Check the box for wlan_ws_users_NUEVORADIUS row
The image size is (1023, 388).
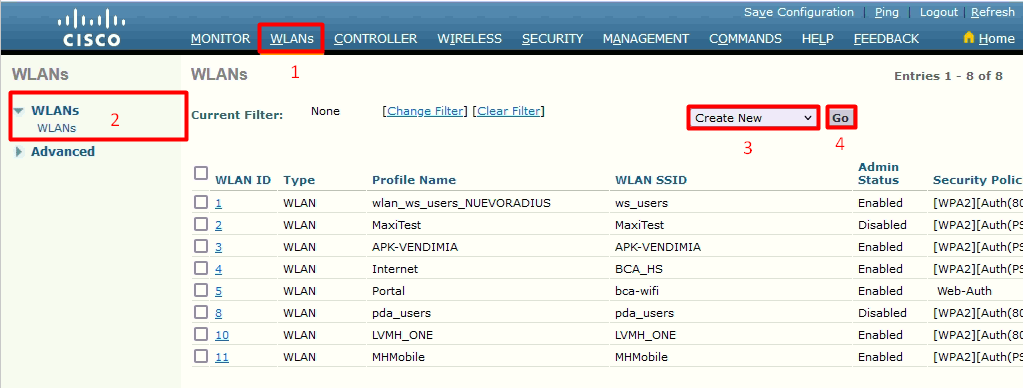[201, 202]
